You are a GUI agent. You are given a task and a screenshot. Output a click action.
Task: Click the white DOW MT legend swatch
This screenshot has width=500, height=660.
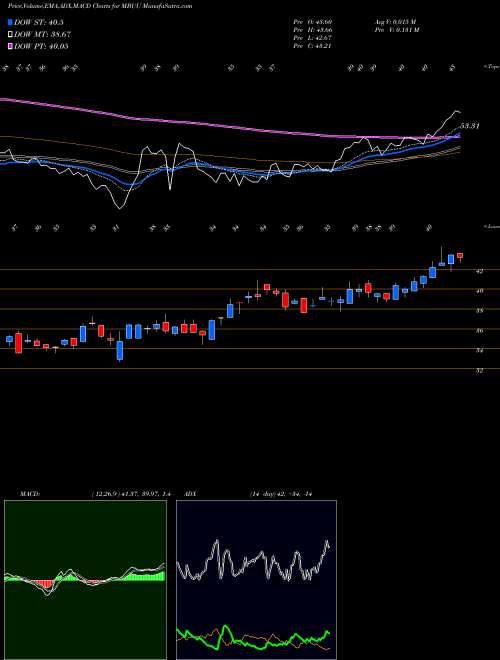point(11,35)
